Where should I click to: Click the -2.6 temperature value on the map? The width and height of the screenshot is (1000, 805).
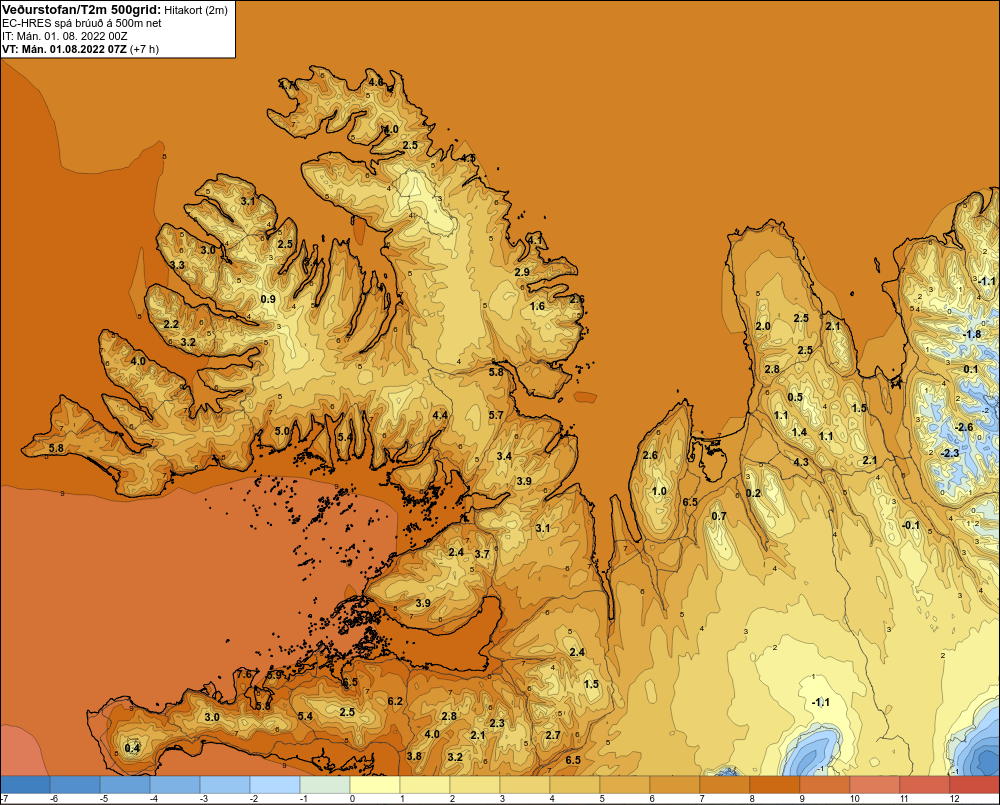click(964, 427)
